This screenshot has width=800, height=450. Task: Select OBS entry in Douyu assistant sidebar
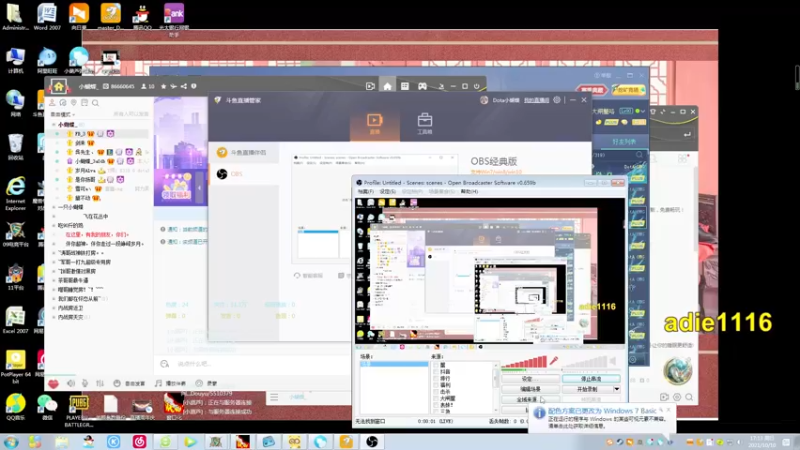pyautogui.click(x=244, y=174)
